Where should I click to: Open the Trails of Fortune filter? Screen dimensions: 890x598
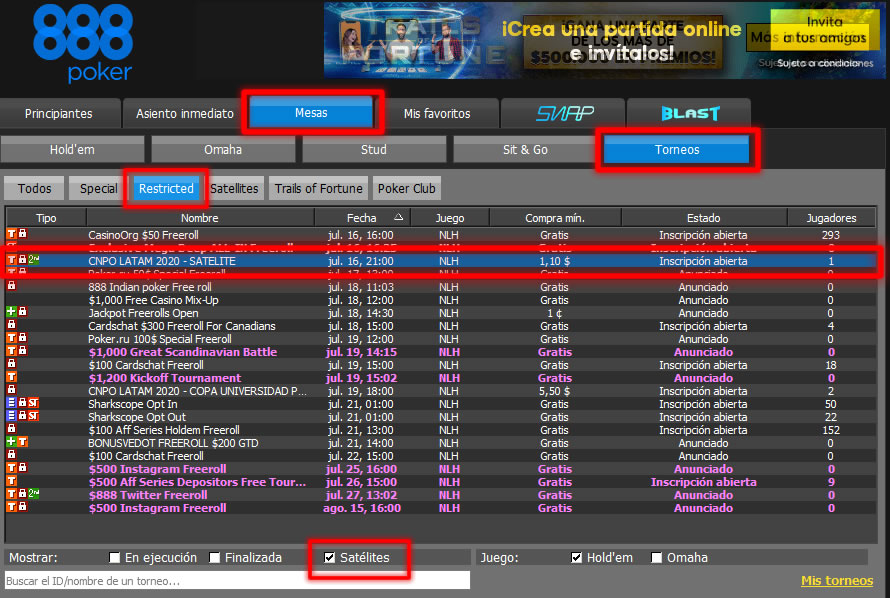coord(318,188)
